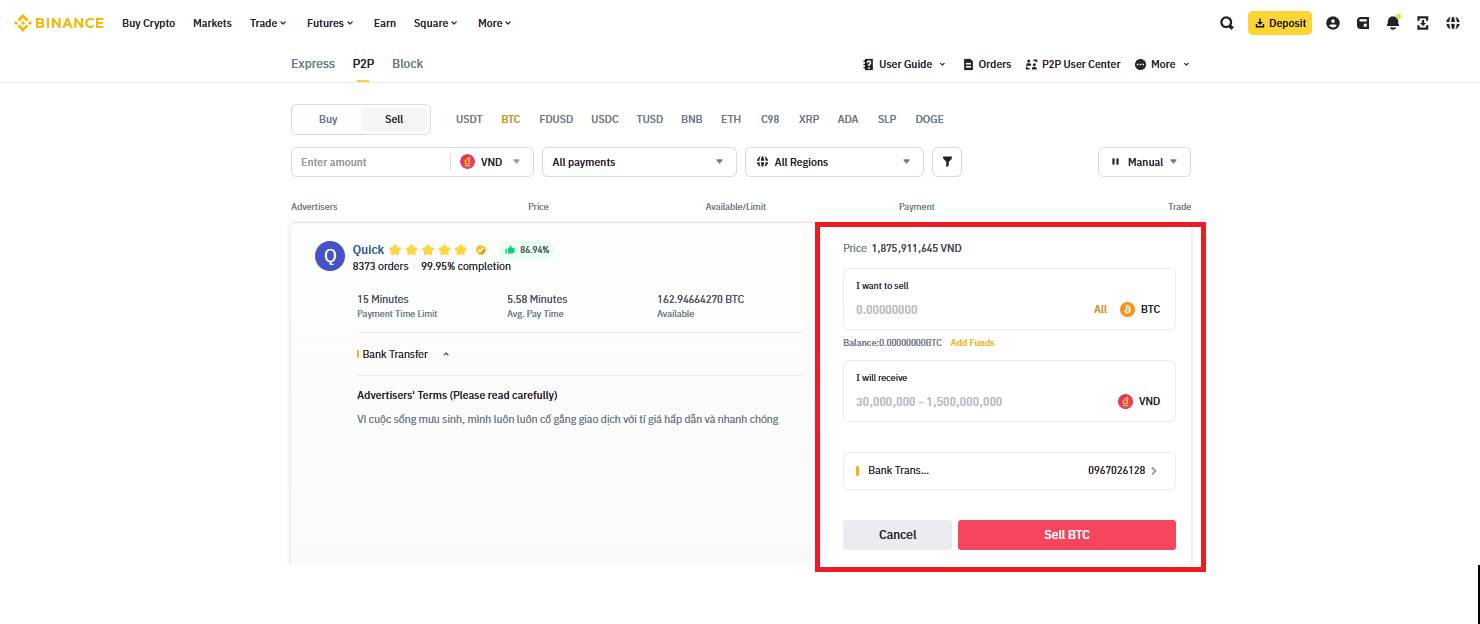Go to Buy Crypto
This screenshot has width=1480, height=624.
coord(148,23)
